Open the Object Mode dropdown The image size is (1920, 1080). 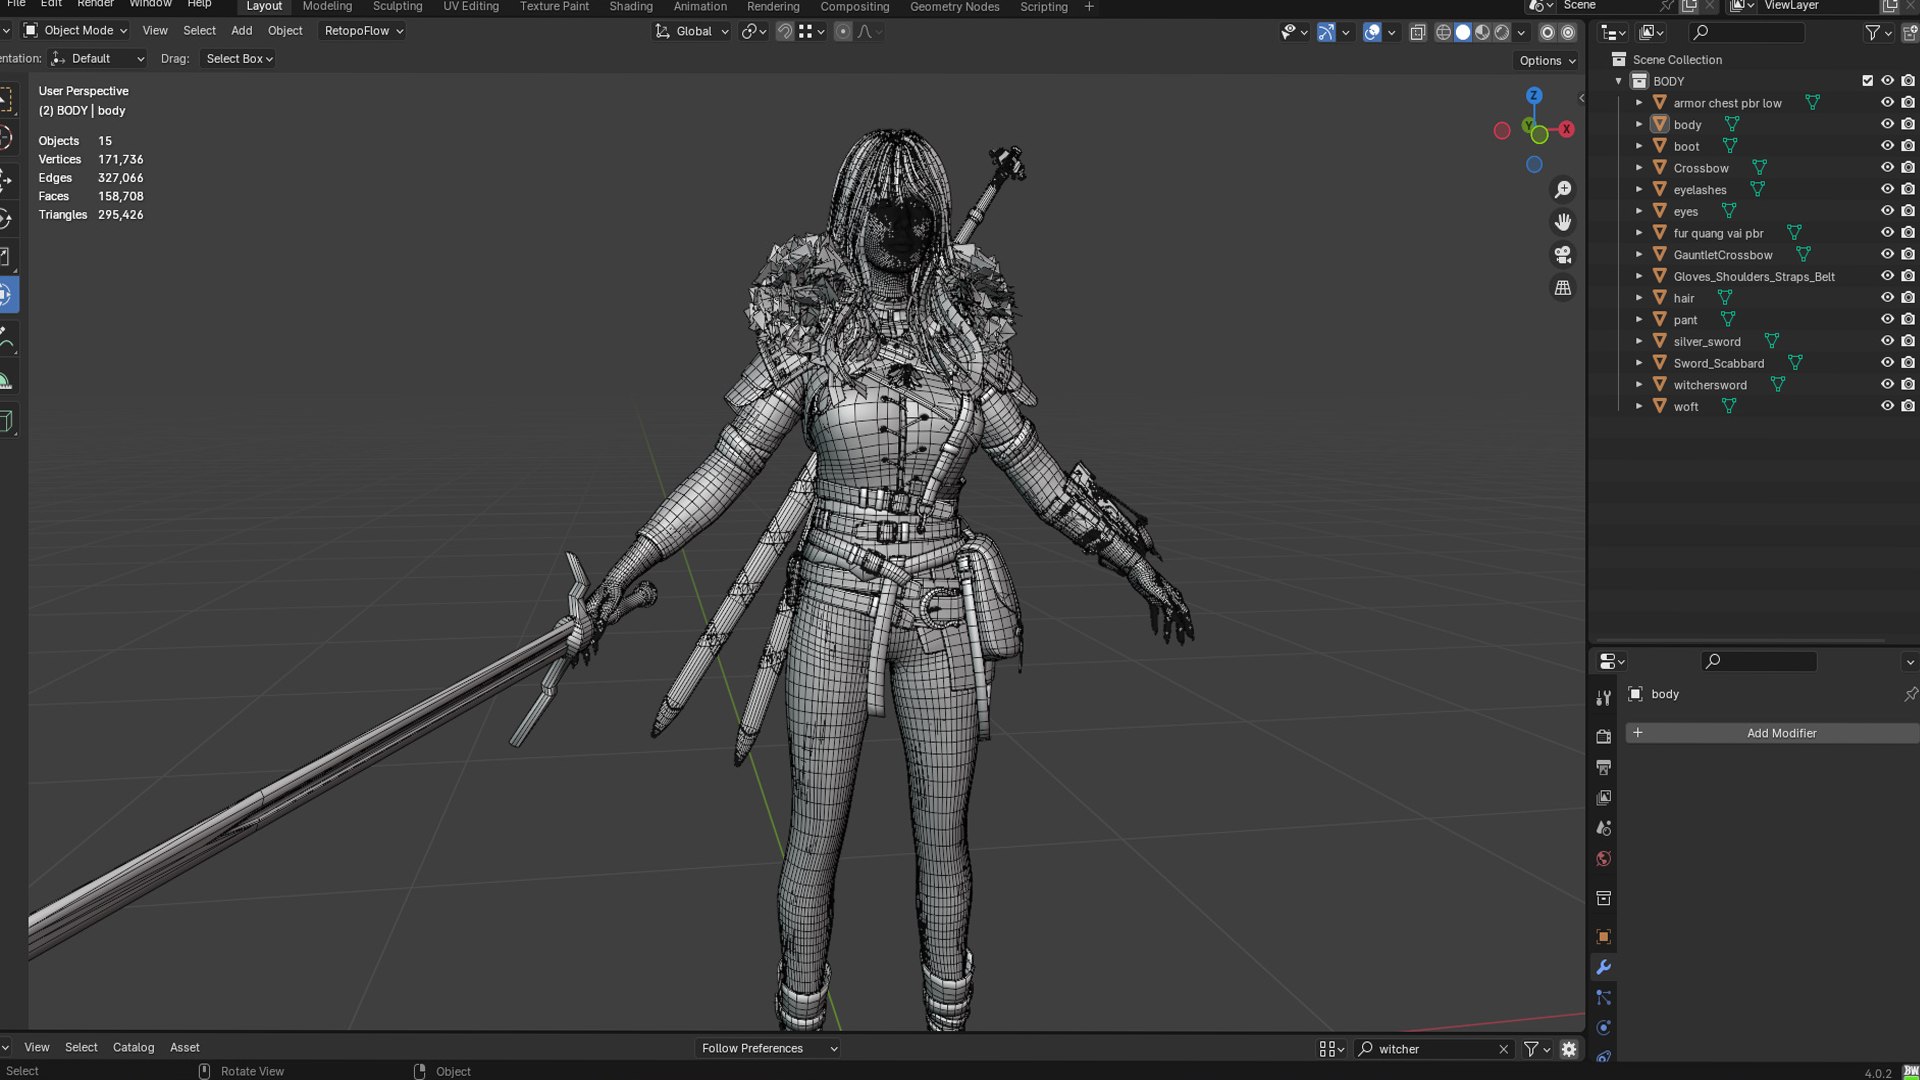(x=75, y=31)
